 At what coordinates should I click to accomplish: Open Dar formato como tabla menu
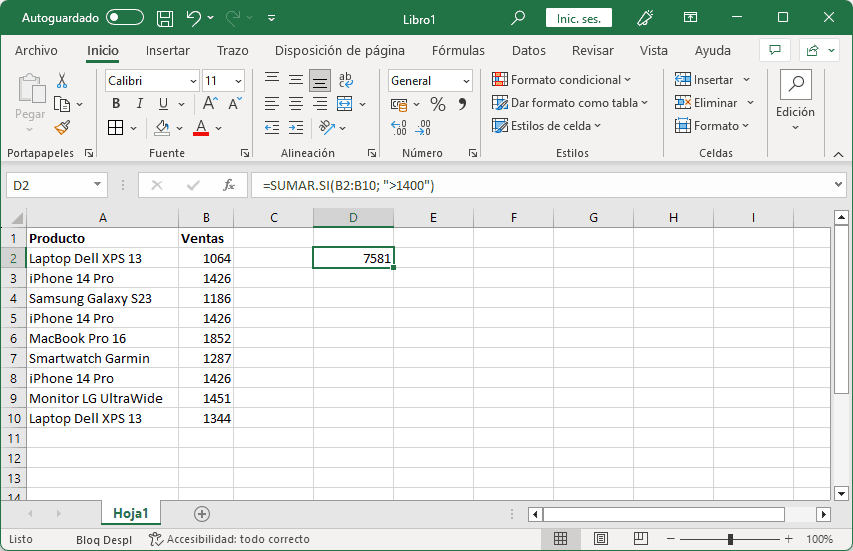(570, 103)
